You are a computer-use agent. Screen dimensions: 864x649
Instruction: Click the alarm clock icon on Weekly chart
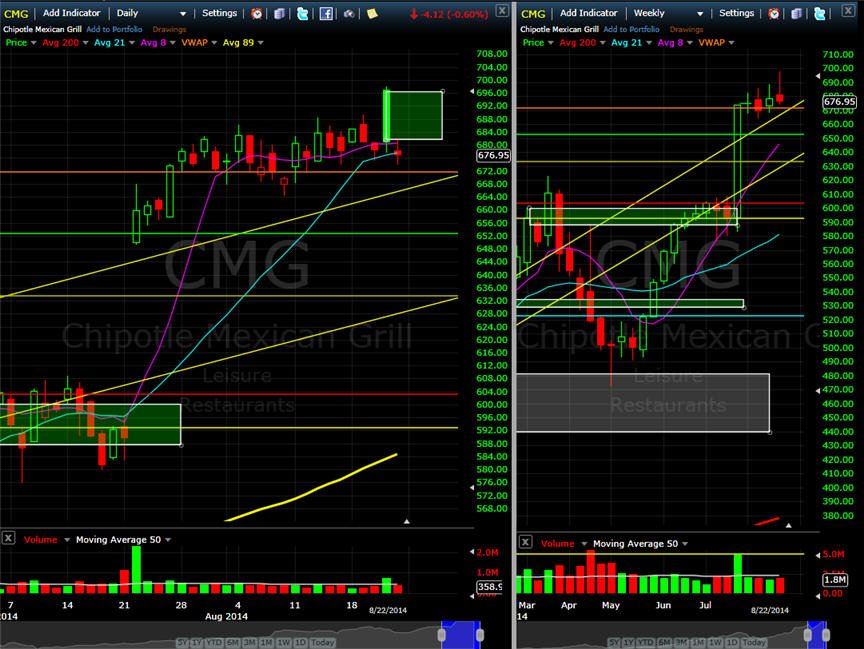click(774, 13)
